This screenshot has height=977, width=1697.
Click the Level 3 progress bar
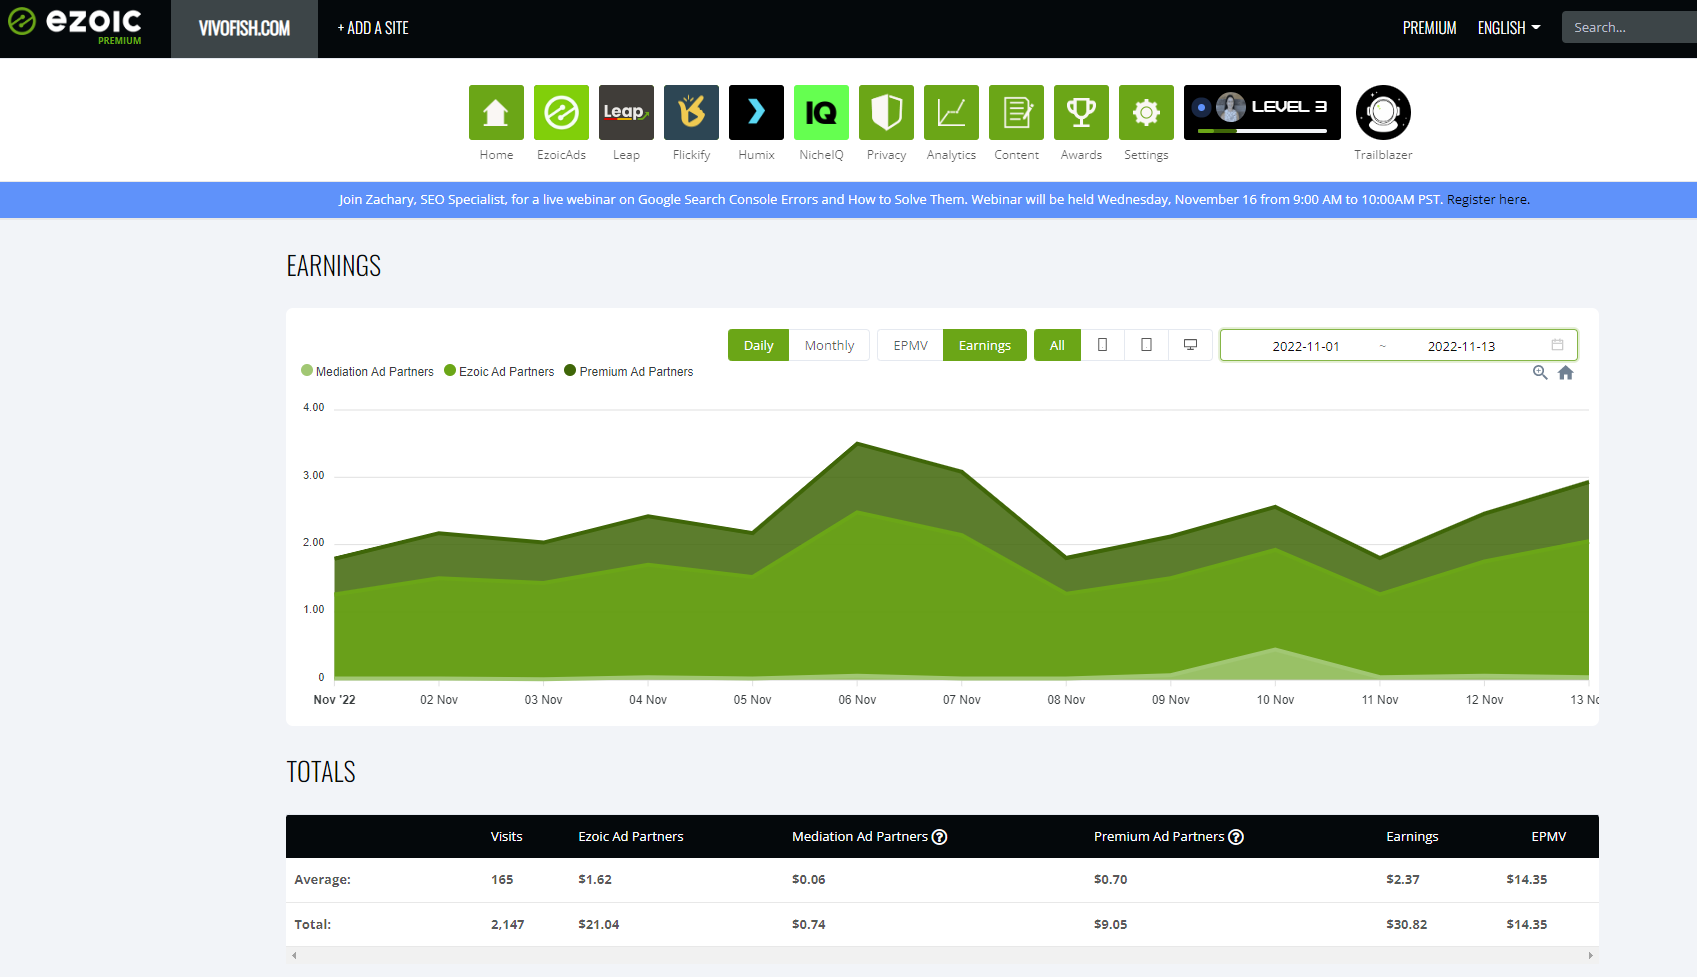click(x=1262, y=131)
